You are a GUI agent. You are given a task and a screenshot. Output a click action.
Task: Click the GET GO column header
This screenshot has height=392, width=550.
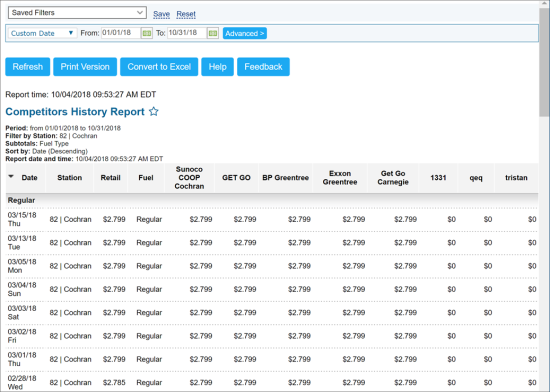click(x=236, y=178)
